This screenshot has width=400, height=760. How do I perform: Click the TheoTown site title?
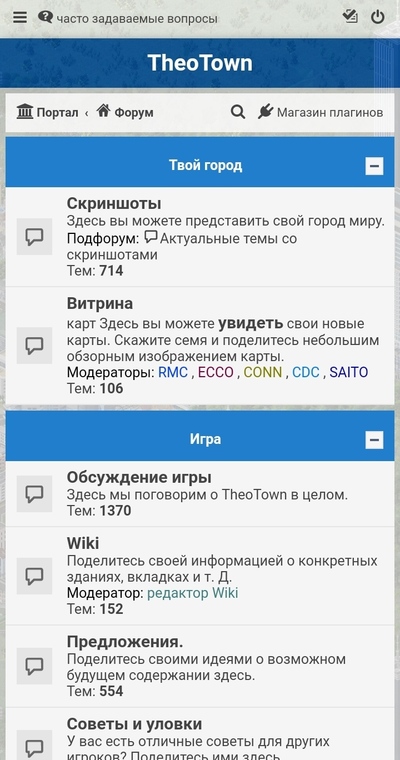click(200, 63)
